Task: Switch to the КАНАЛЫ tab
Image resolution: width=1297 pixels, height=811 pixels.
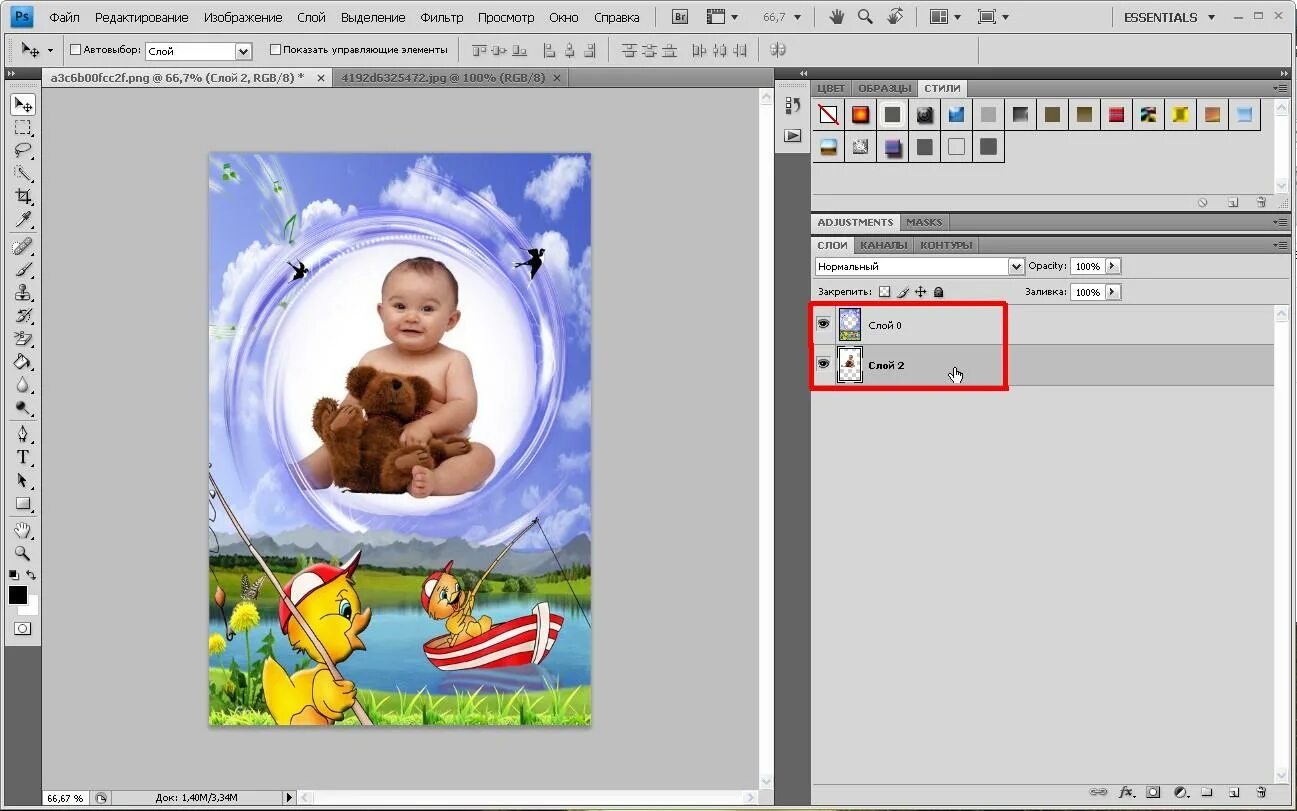Action: coord(884,245)
